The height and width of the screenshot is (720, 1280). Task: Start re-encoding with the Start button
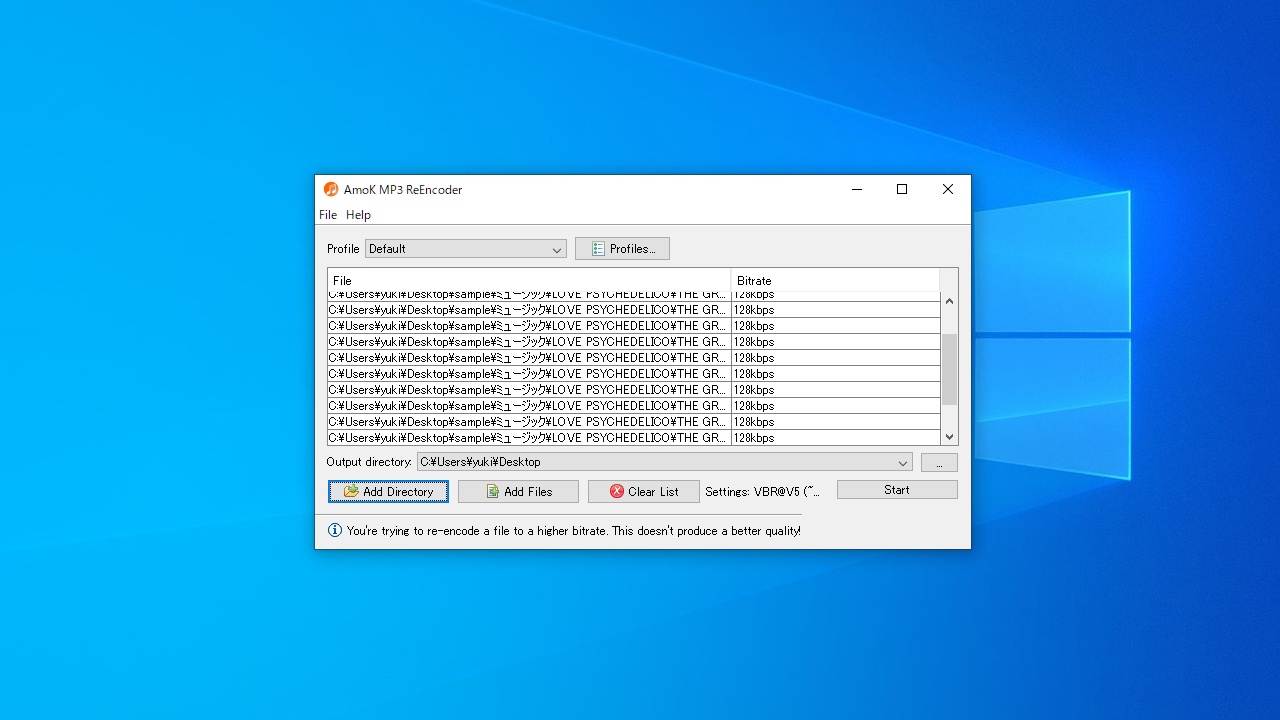tap(897, 490)
